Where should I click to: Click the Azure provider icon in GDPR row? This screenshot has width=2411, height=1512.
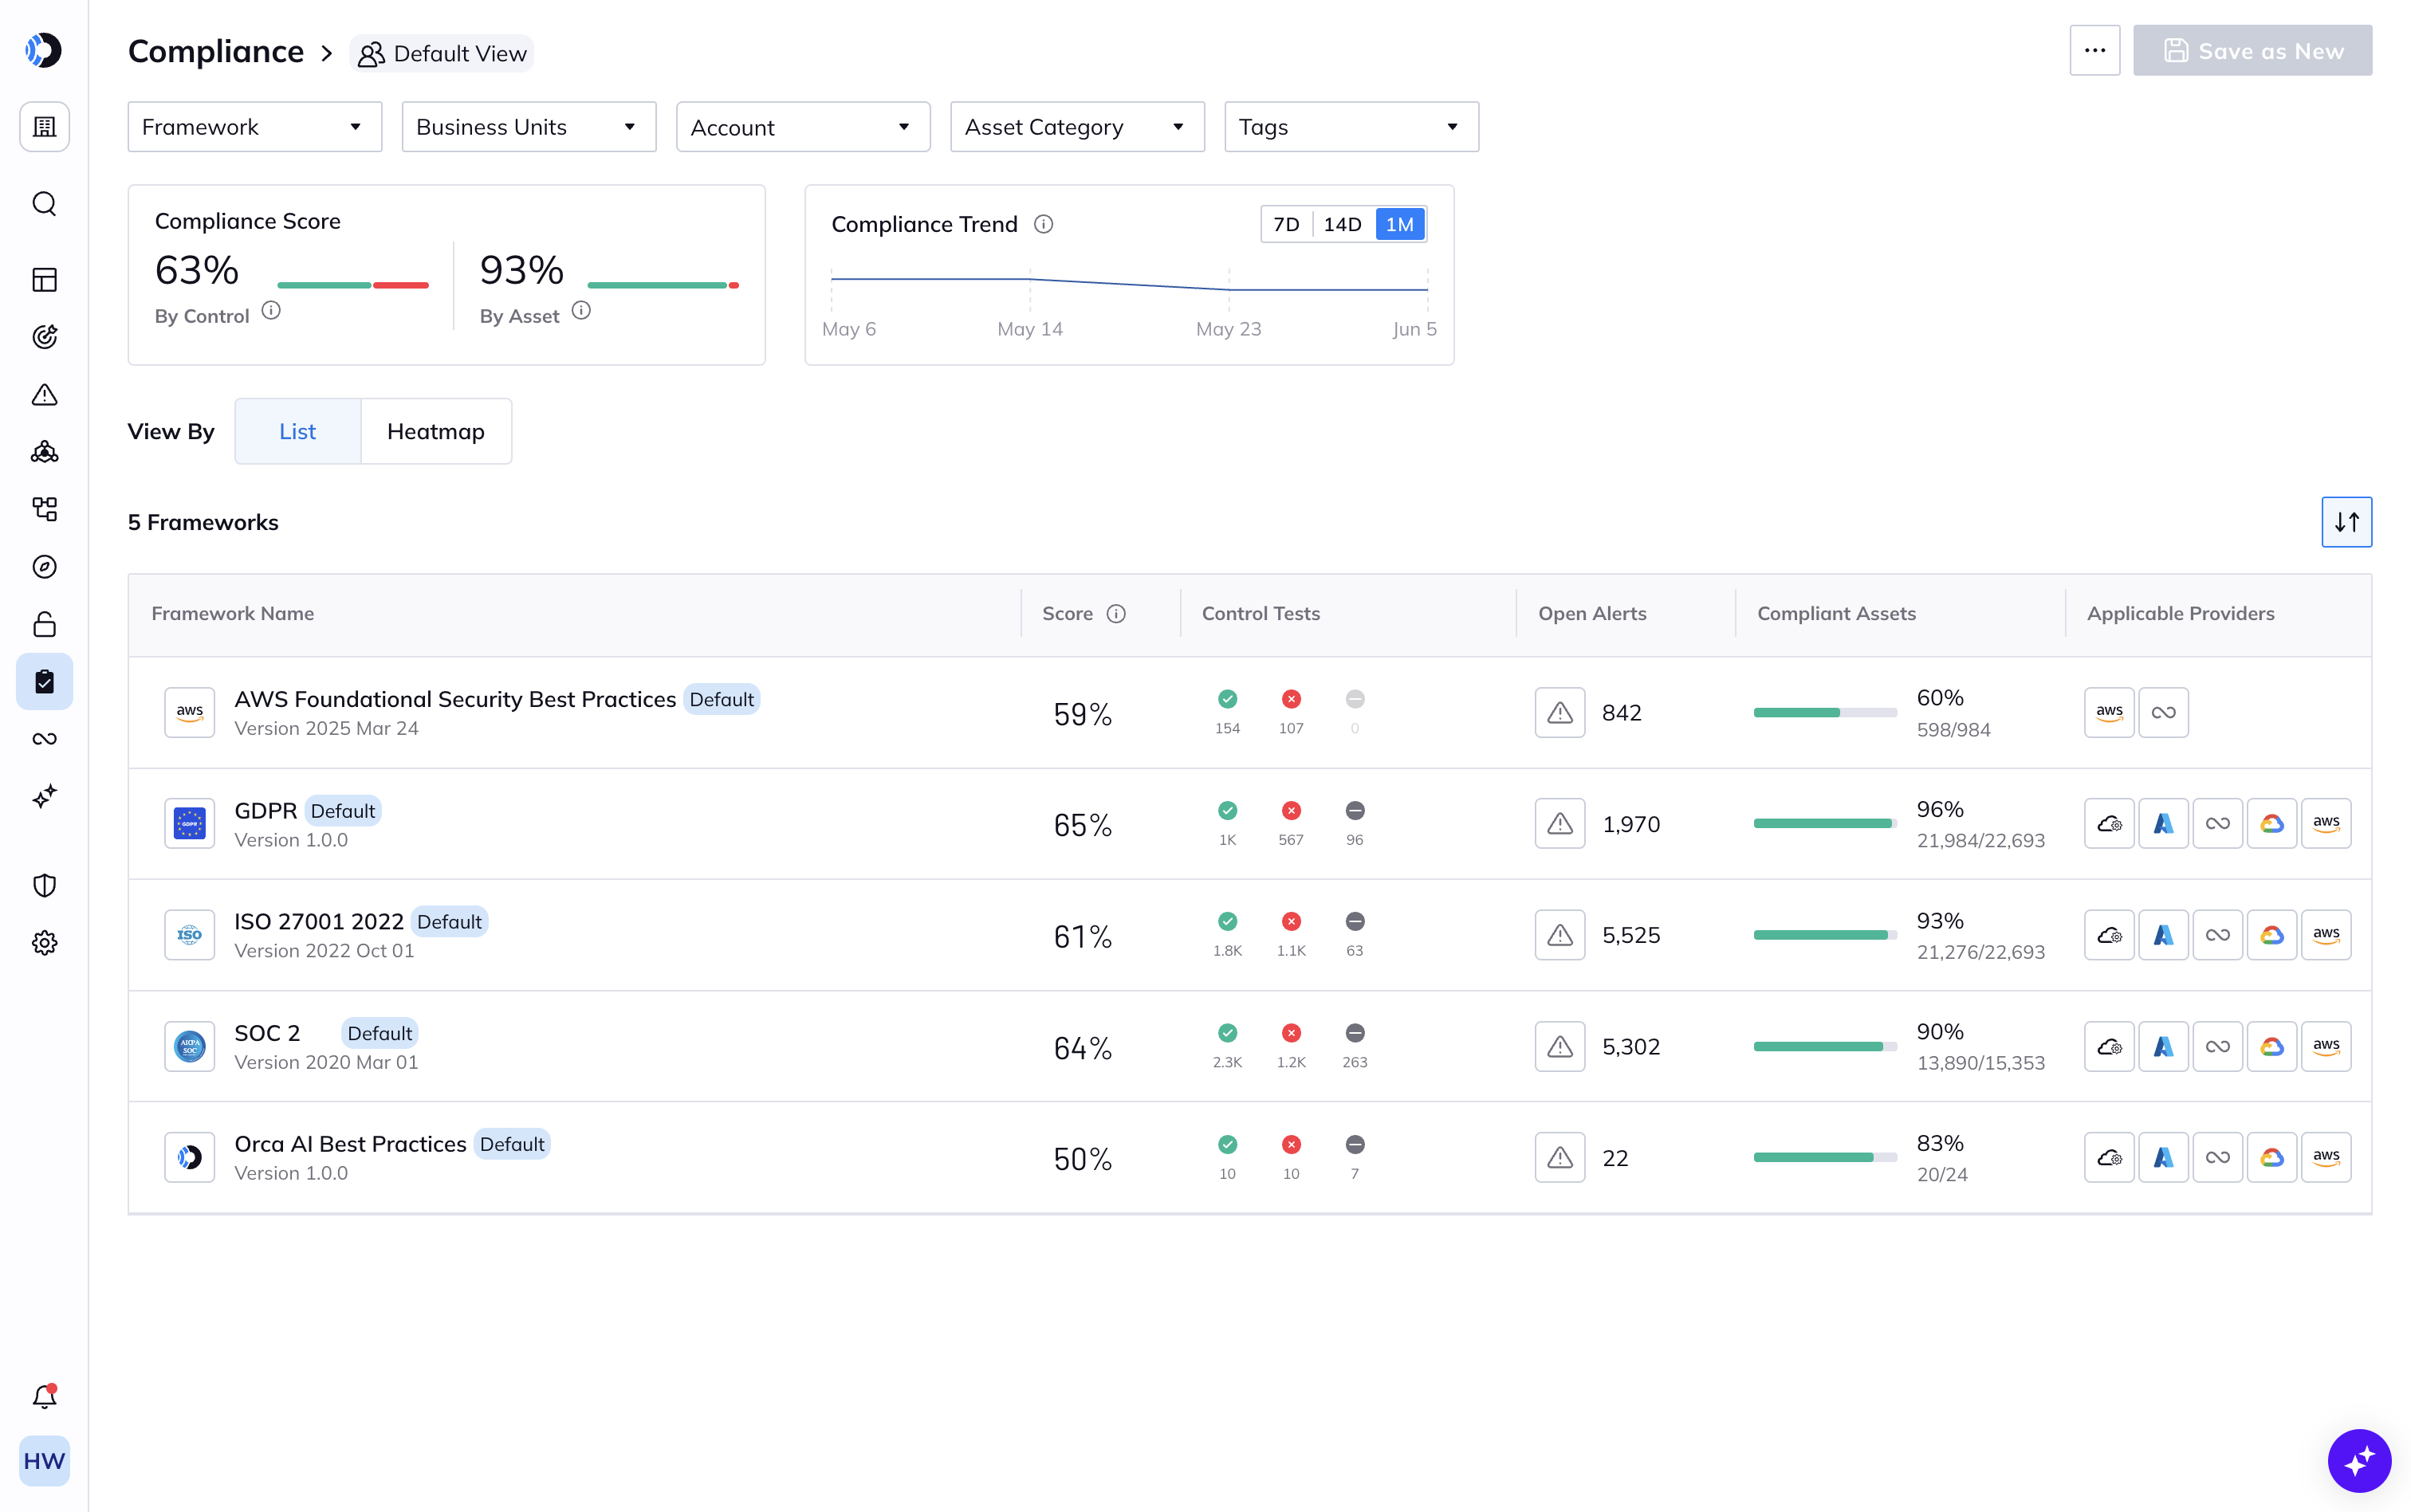tap(2163, 824)
